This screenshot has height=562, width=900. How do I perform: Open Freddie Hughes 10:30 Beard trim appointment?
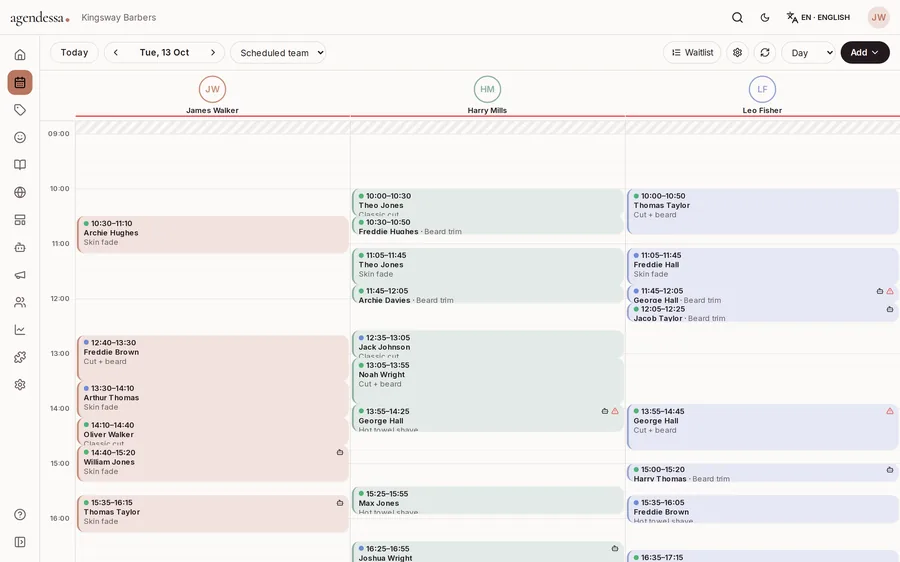(487, 225)
